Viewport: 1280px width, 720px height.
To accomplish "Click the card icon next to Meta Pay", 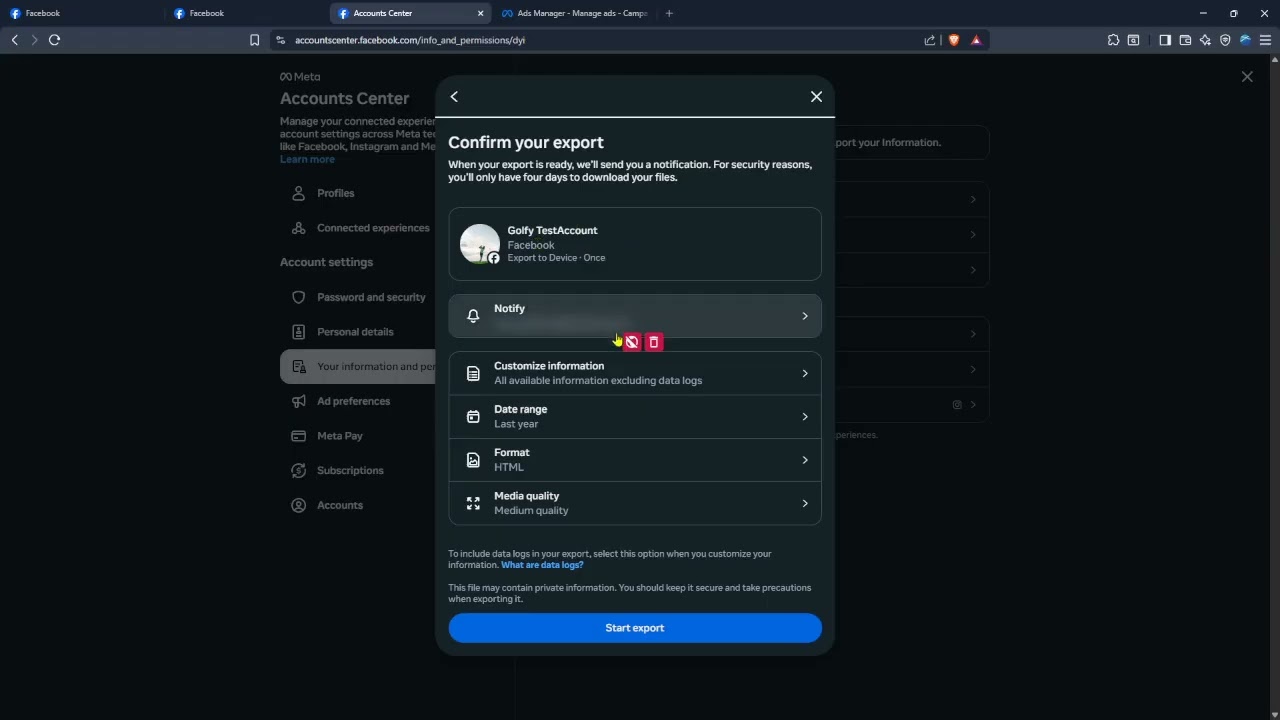I will (x=298, y=436).
